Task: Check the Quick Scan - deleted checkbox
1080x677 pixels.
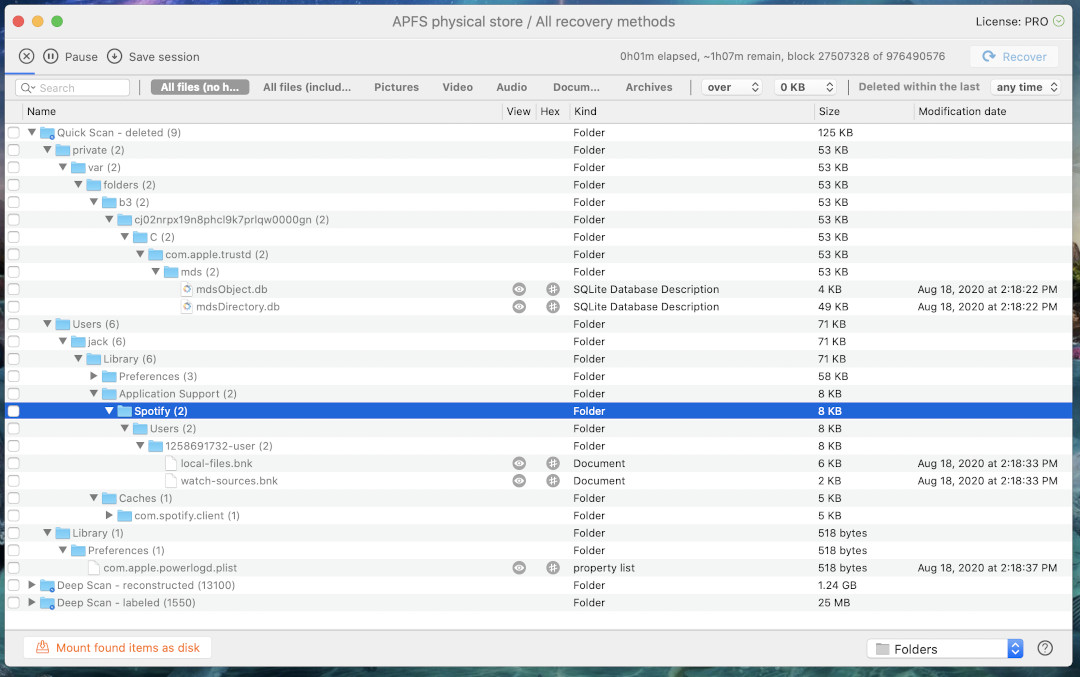Action: [x=14, y=132]
